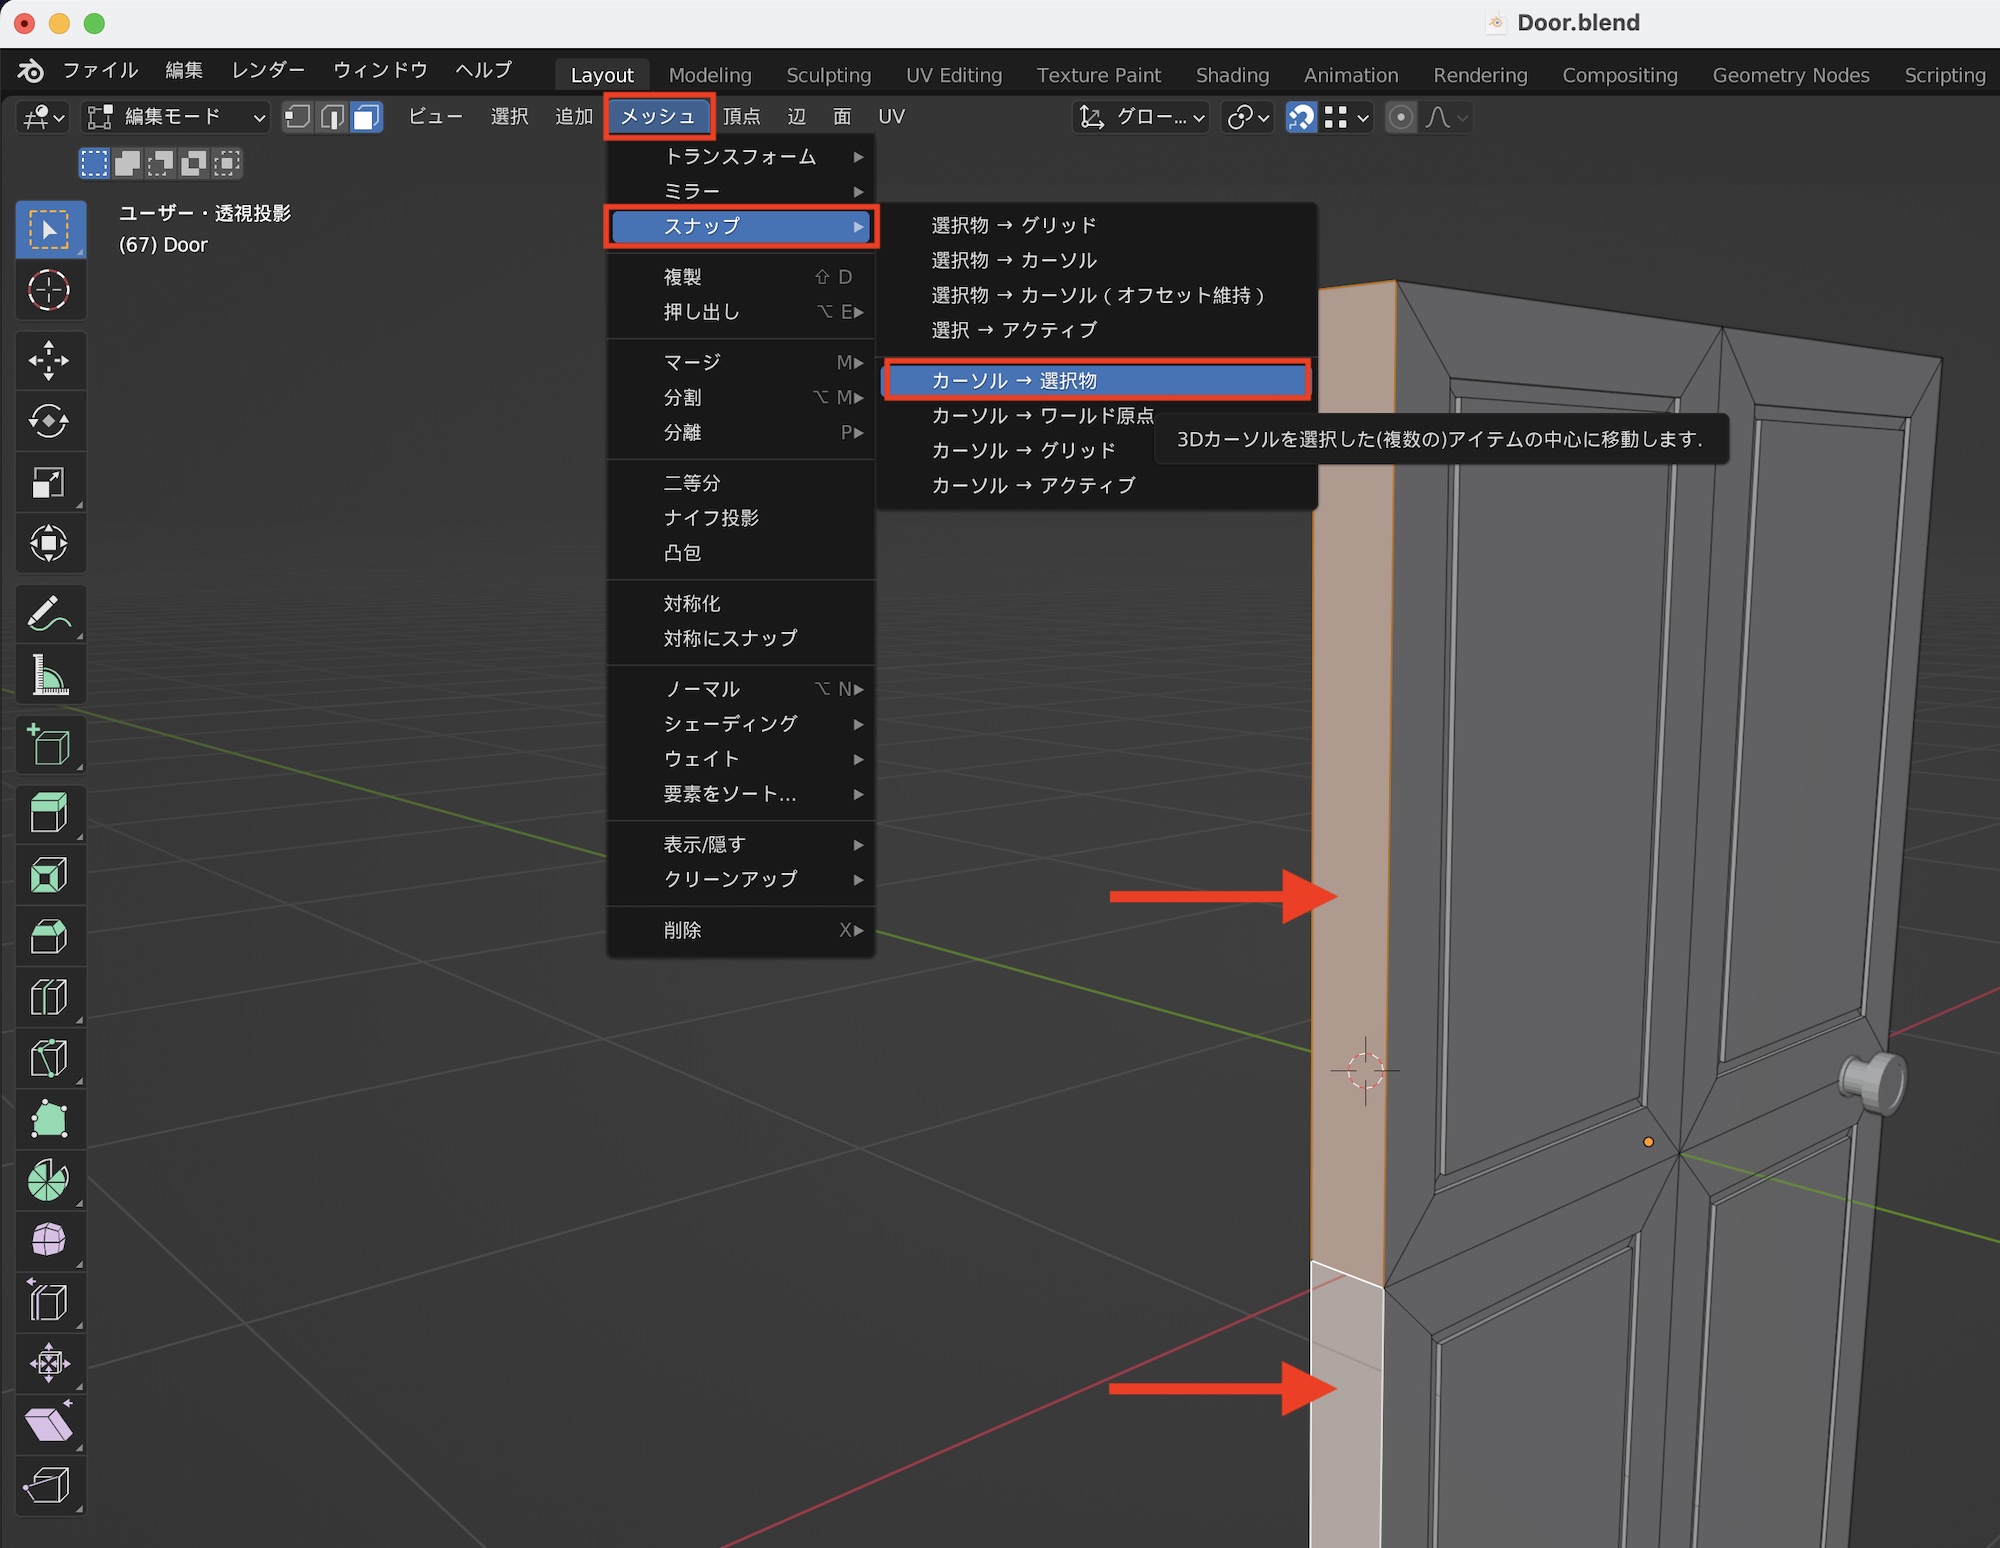Toggle the snap magnet button

[1300, 118]
